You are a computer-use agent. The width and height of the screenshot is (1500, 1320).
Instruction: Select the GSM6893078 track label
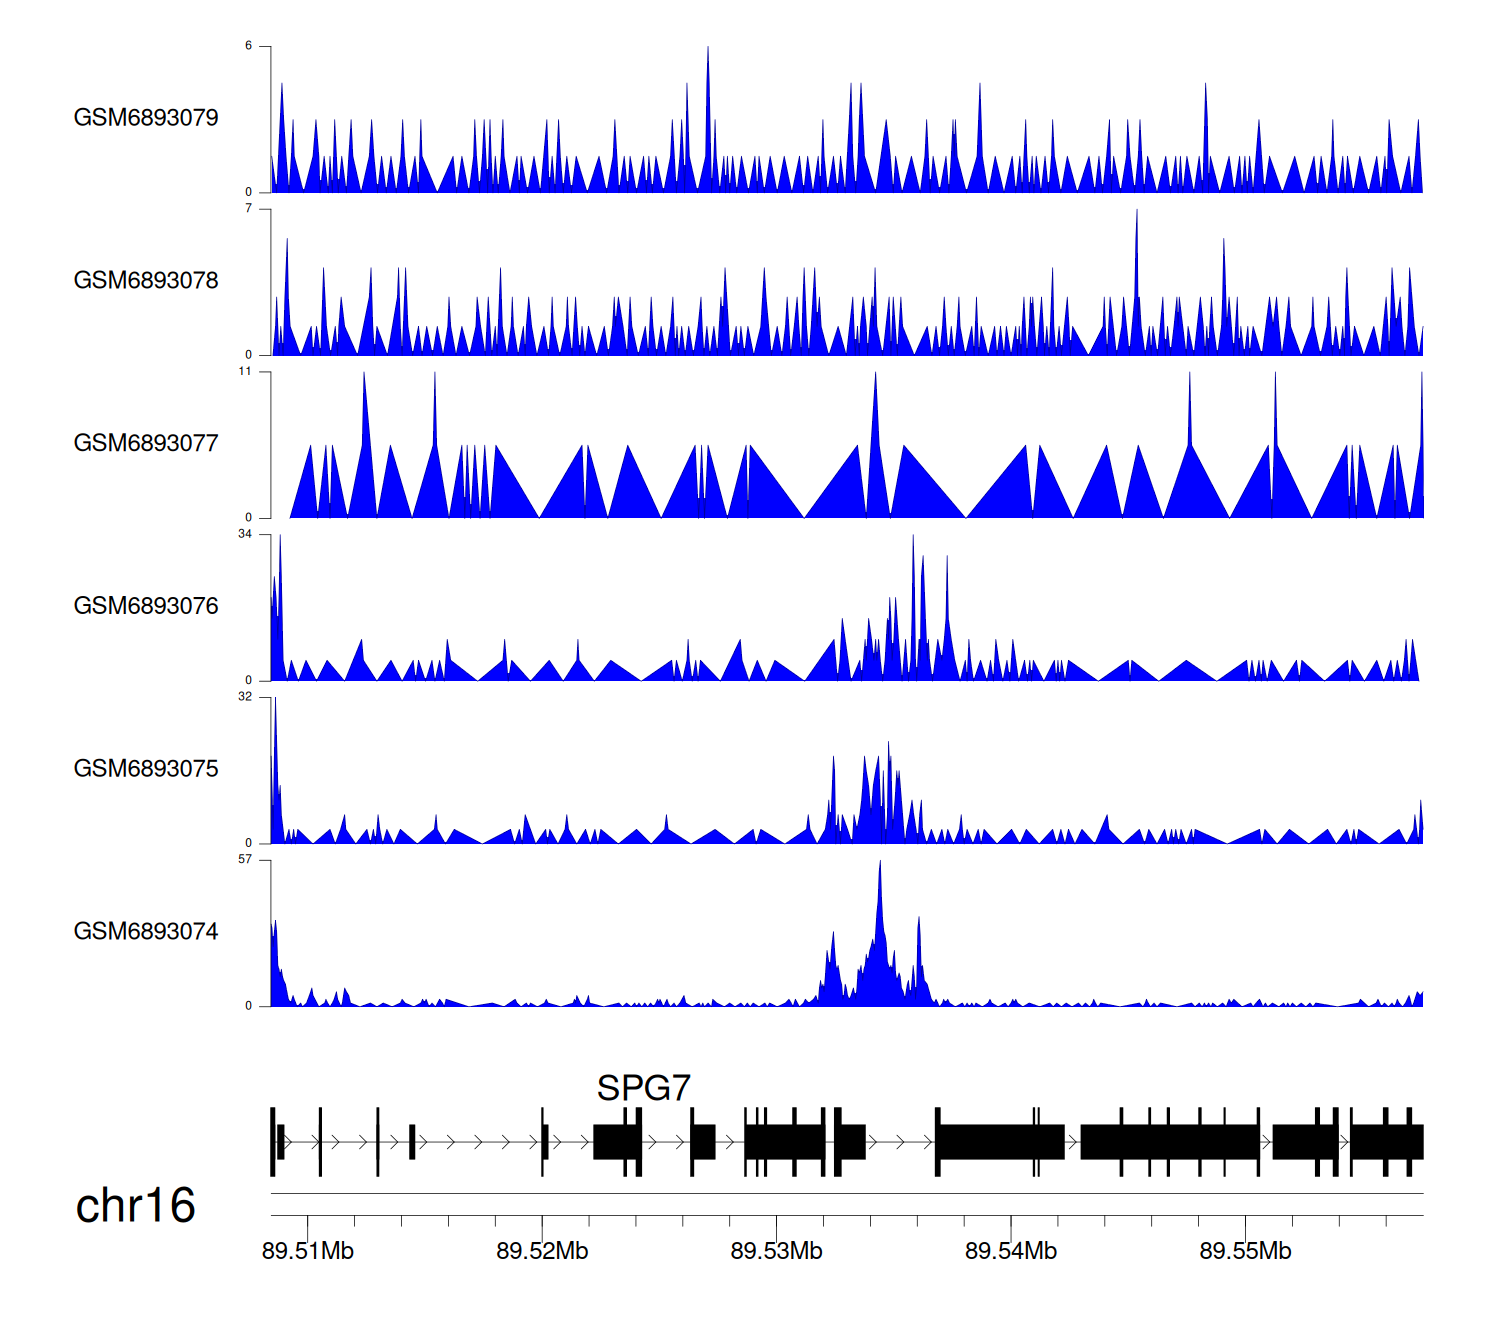coord(146,281)
